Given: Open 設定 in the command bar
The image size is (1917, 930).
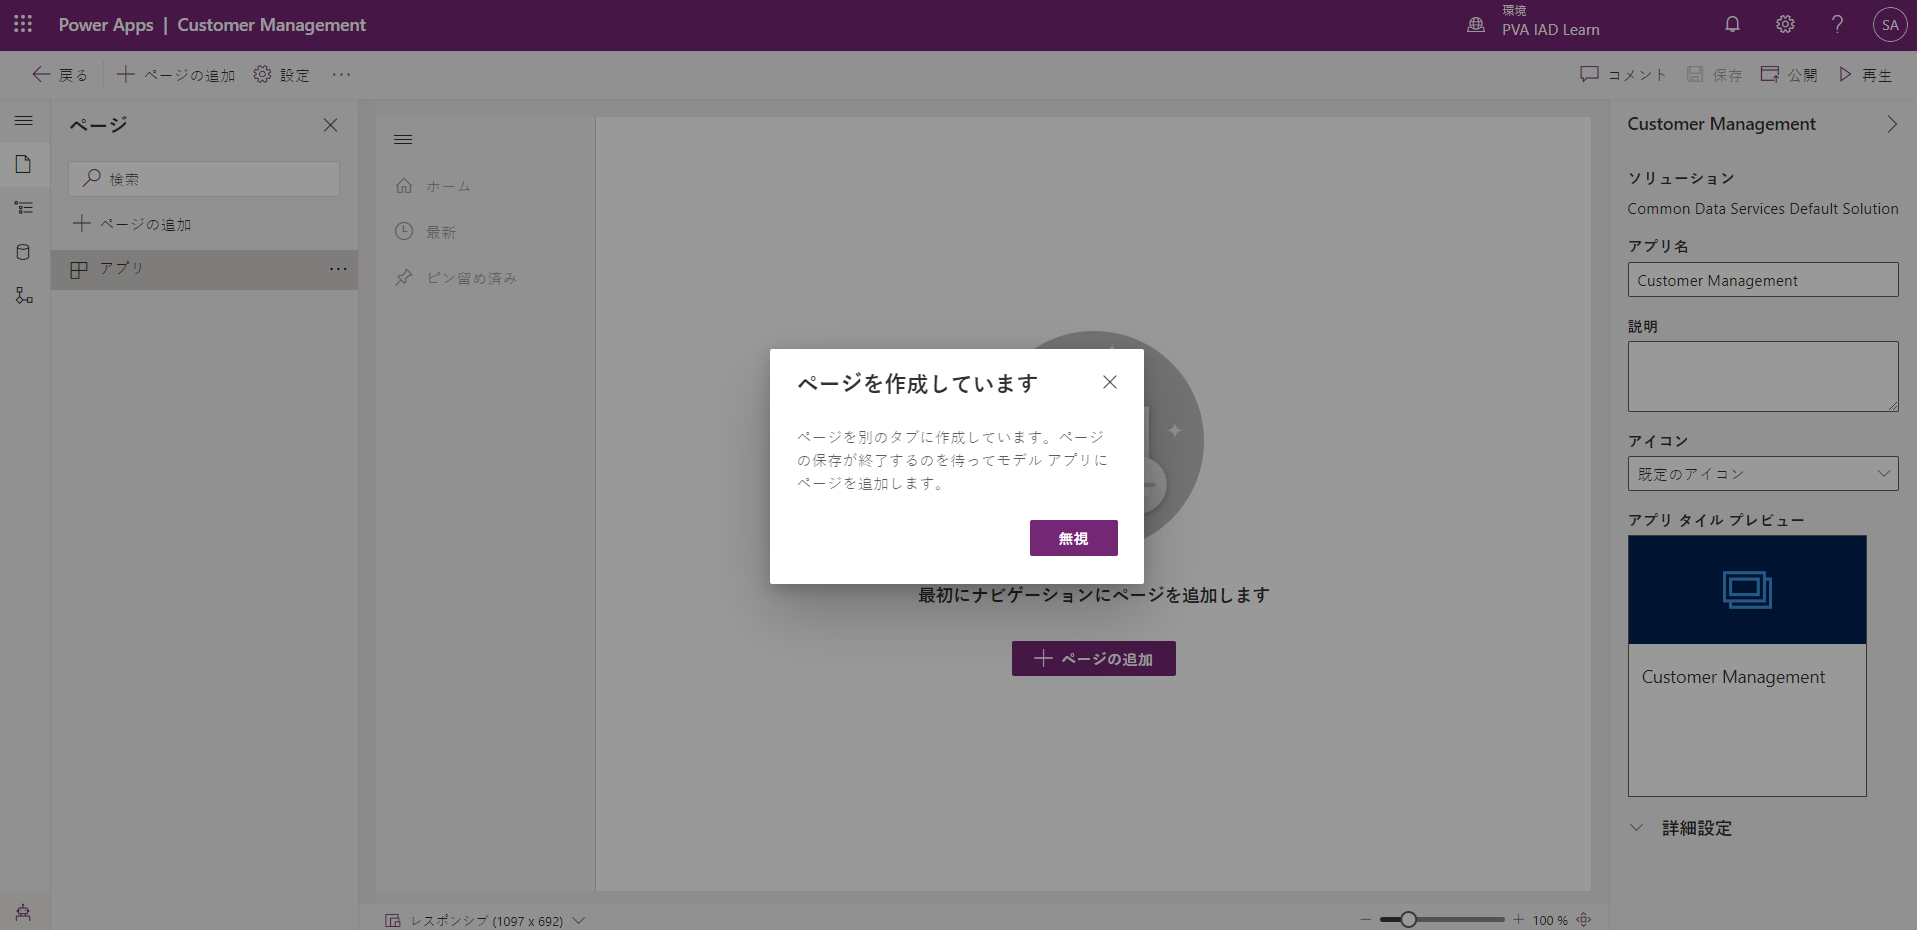Looking at the screenshot, I should pyautogui.click(x=281, y=75).
